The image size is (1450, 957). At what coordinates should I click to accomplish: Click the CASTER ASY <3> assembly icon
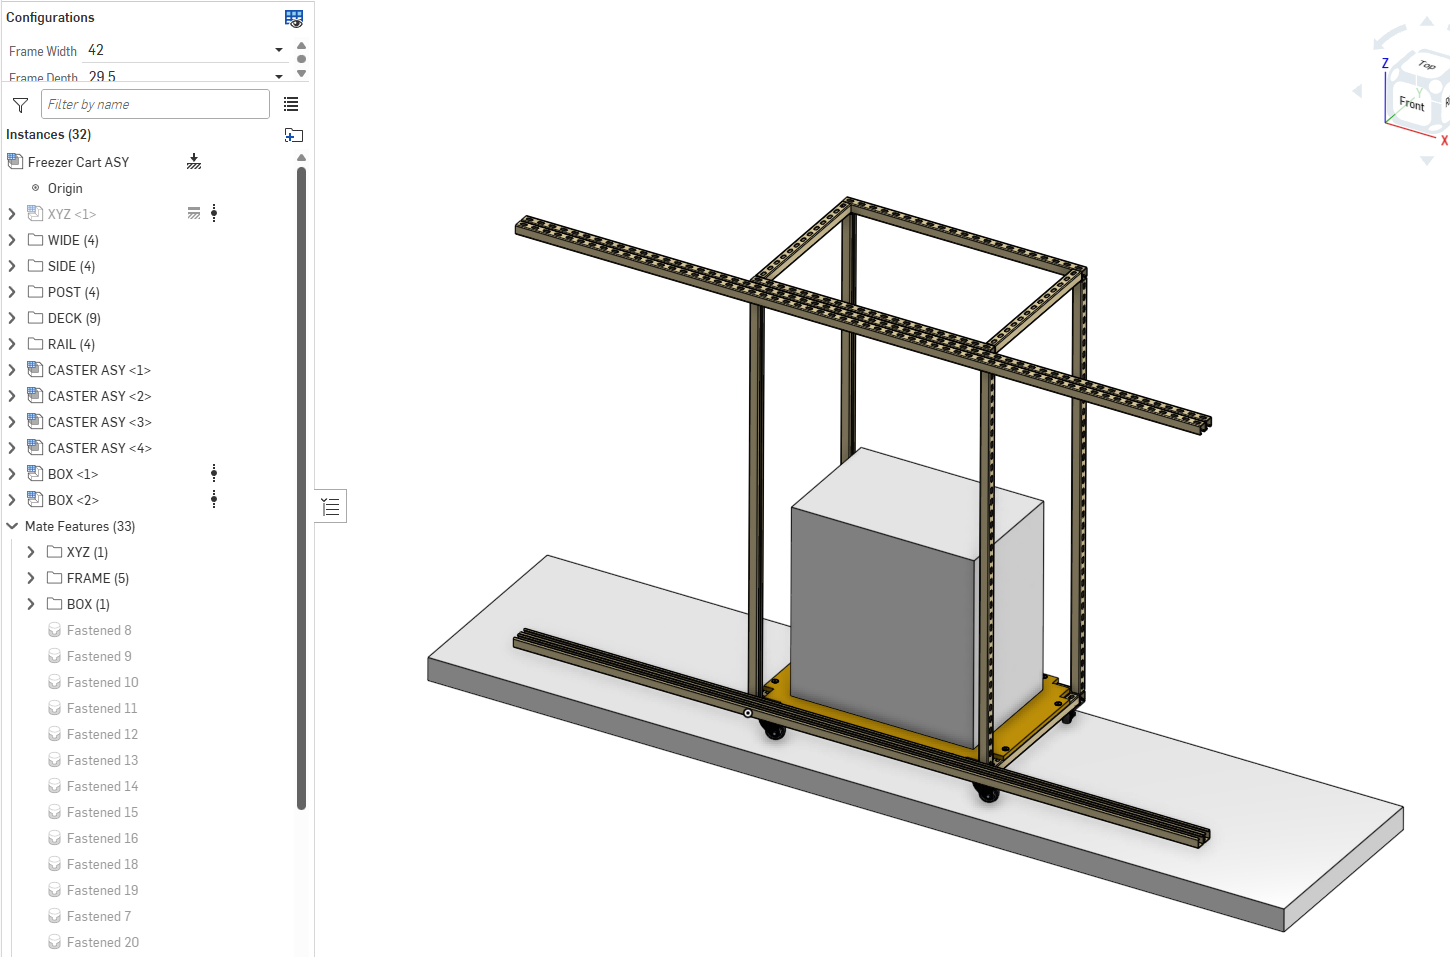[35, 421]
